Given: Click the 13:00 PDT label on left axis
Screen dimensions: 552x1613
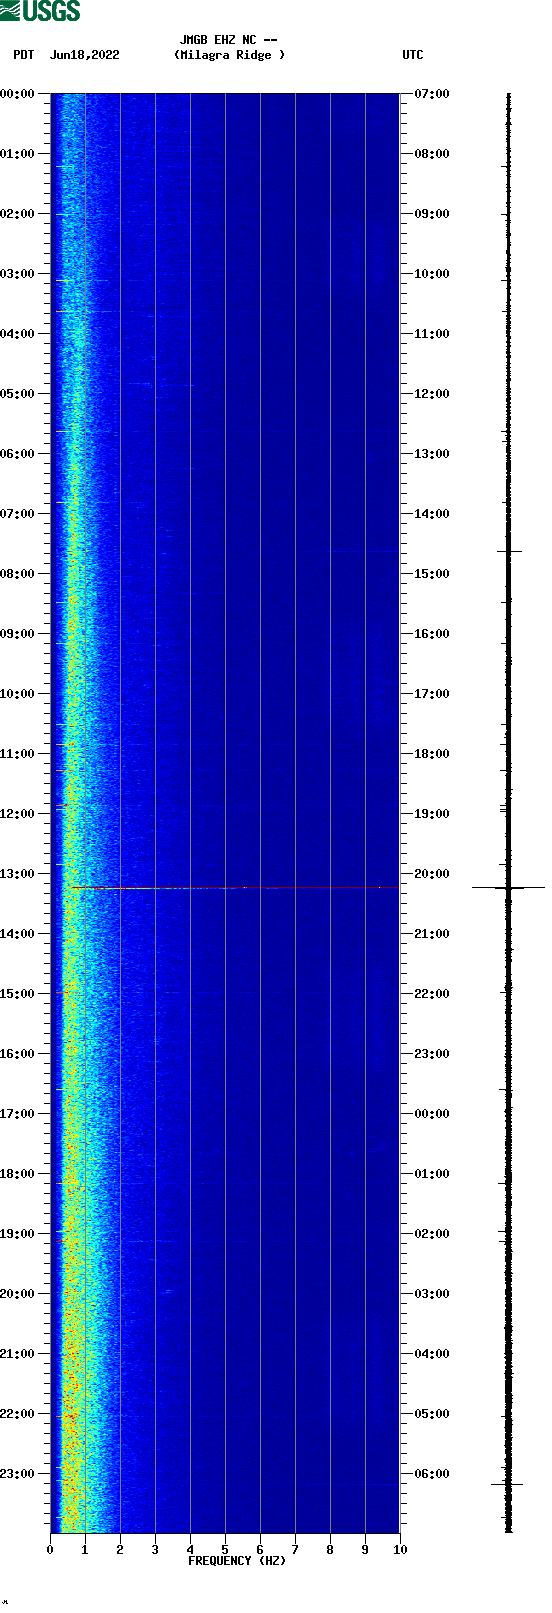Looking at the screenshot, I should click(x=18, y=874).
